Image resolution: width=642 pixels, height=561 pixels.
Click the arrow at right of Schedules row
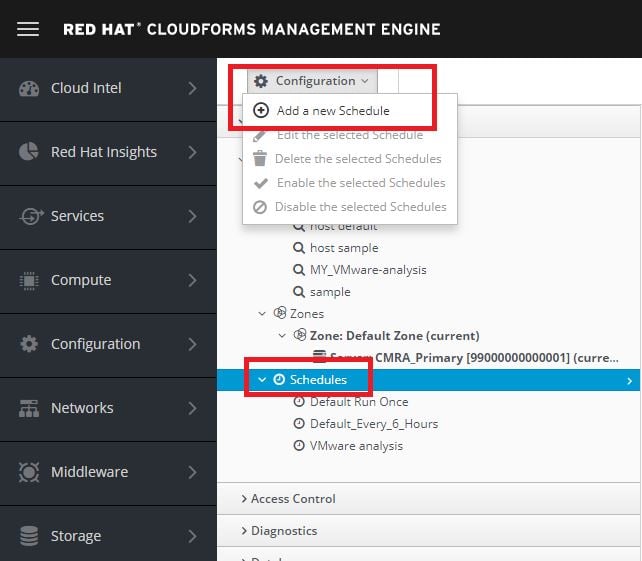(x=629, y=381)
